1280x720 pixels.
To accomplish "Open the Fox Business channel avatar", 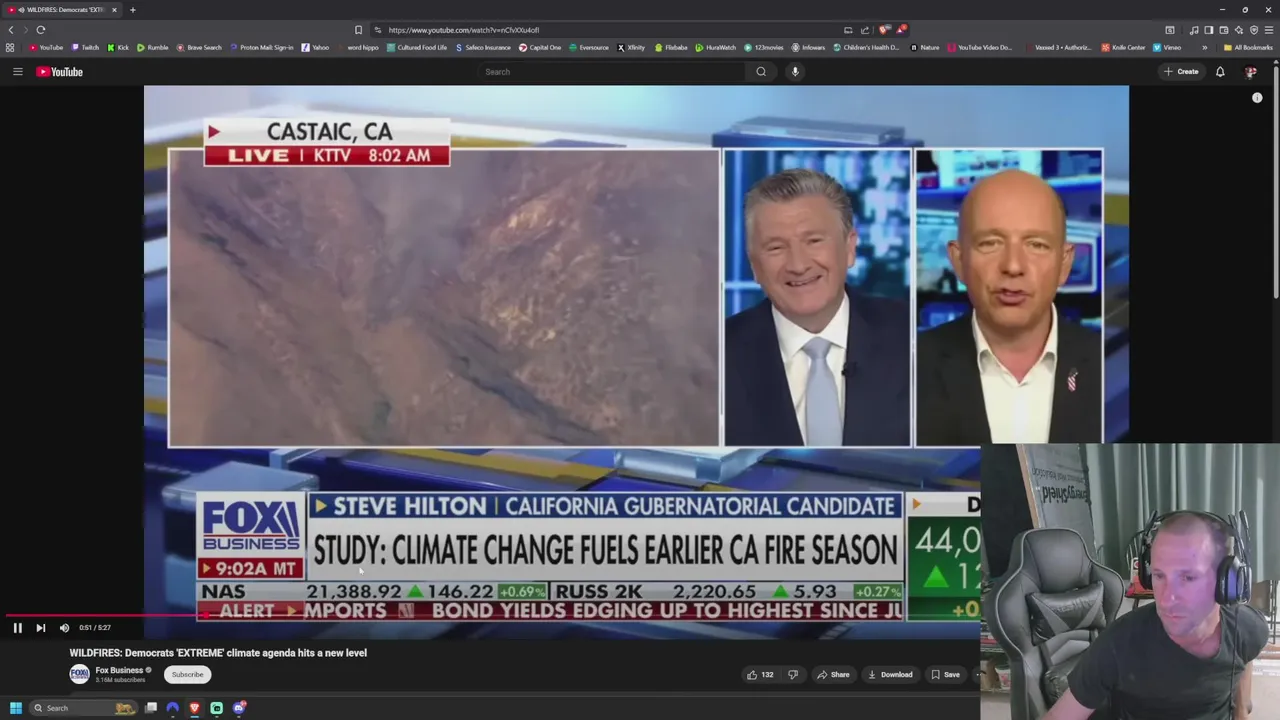I will pyautogui.click(x=79, y=674).
